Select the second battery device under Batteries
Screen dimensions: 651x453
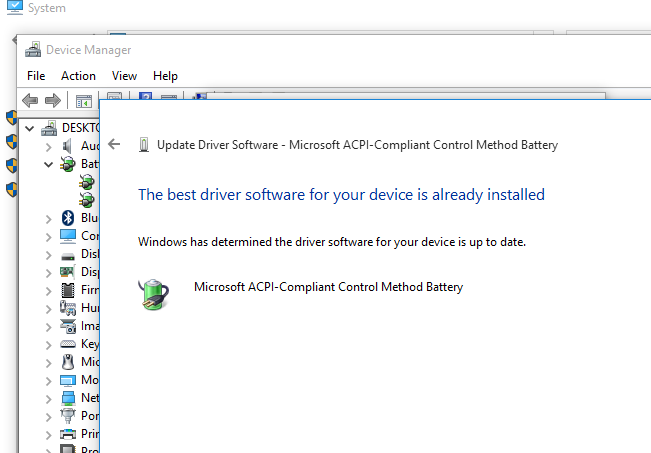coord(87,200)
